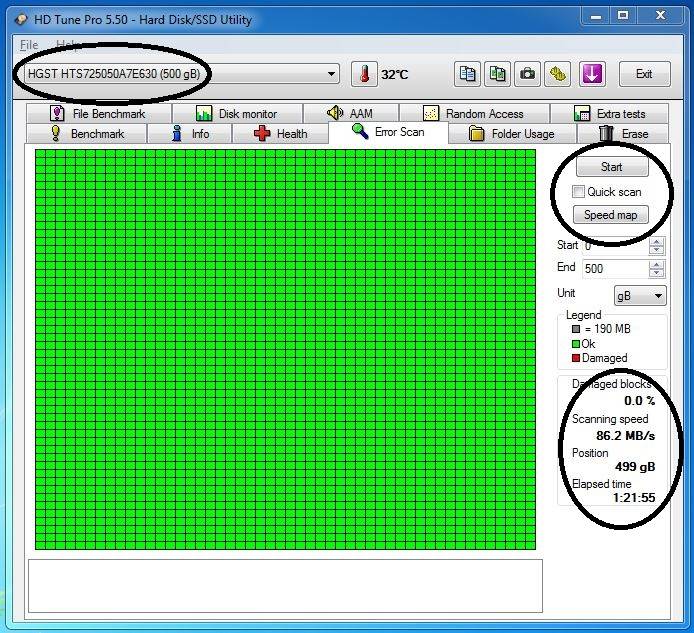
Task: Open the Unit gB dropdown
Action: point(640,295)
